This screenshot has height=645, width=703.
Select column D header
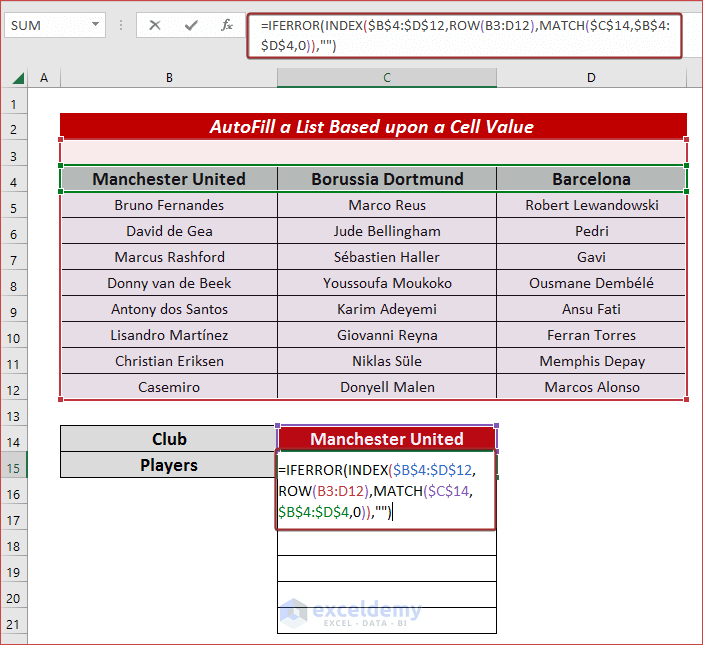pos(591,78)
